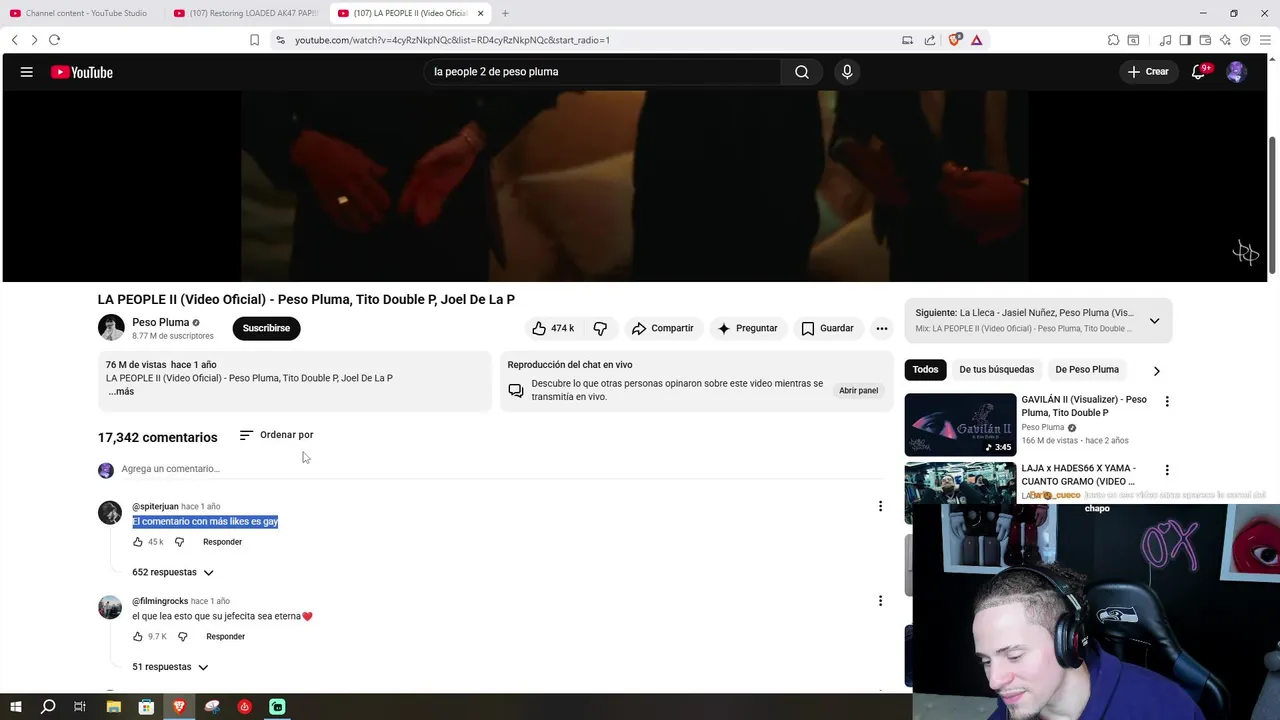
Task: Select the Todos filter chip
Action: [925, 370]
